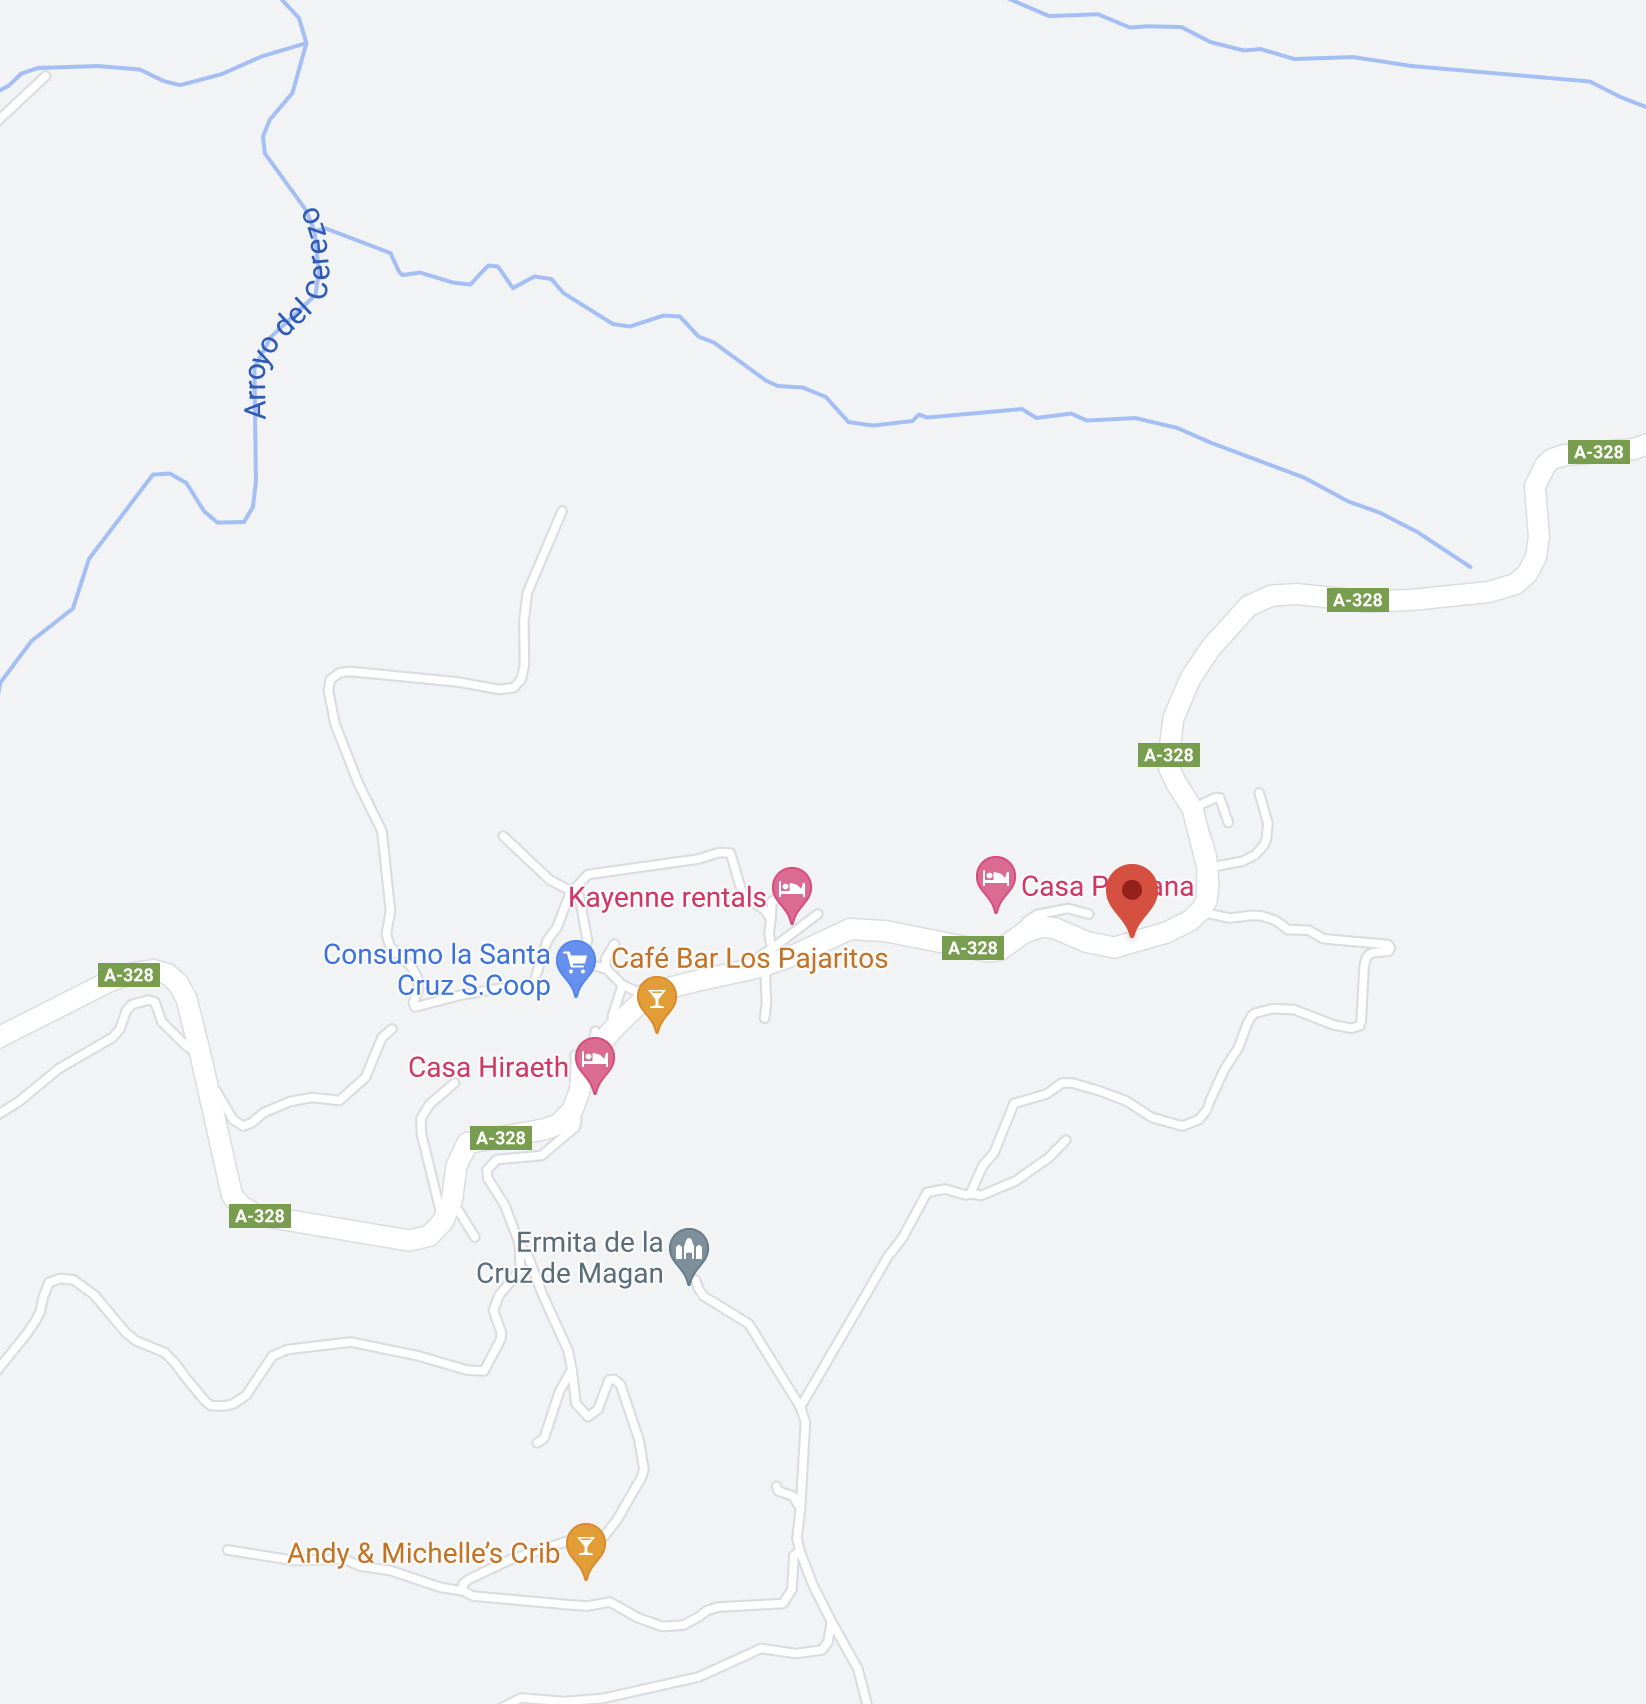The width and height of the screenshot is (1646, 1704).
Task: Click the A-328 shield on left edge road
Action: pos(129,975)
